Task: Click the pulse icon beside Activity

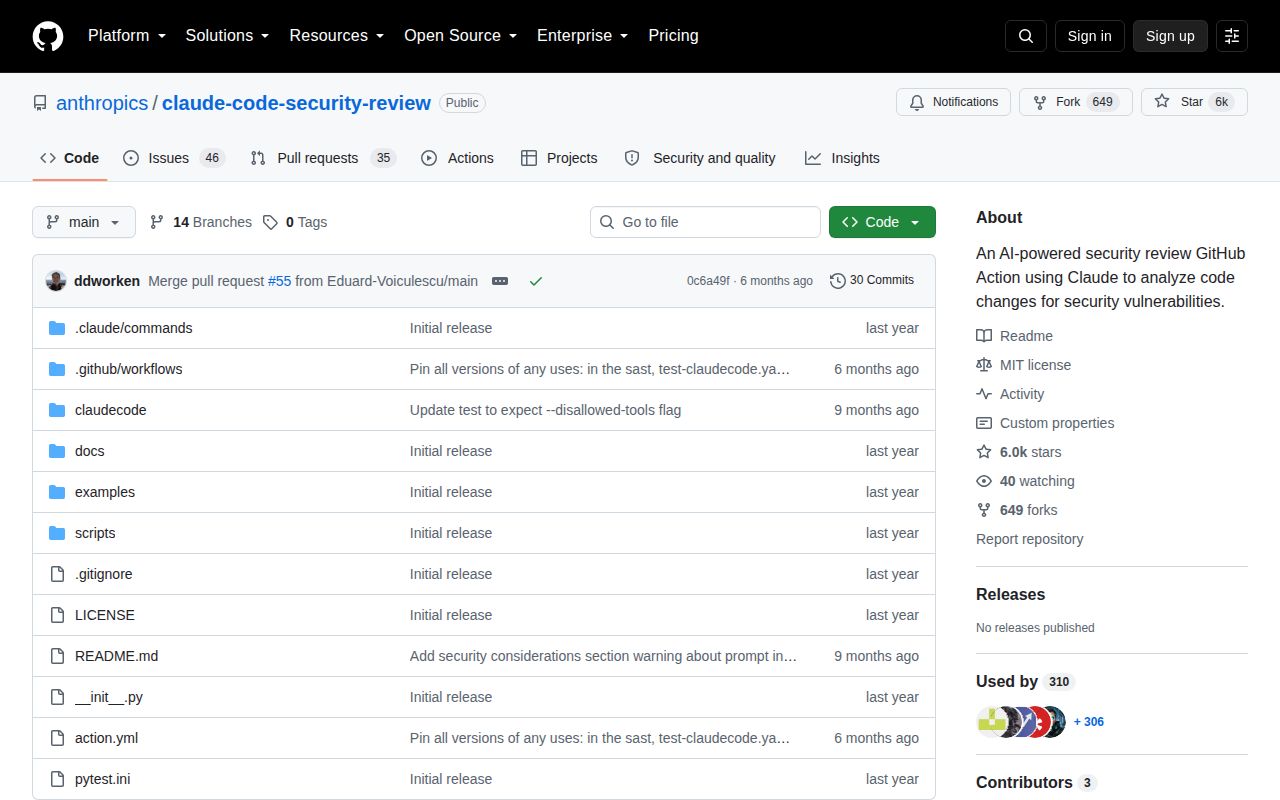Action: [x=984, y=394]
